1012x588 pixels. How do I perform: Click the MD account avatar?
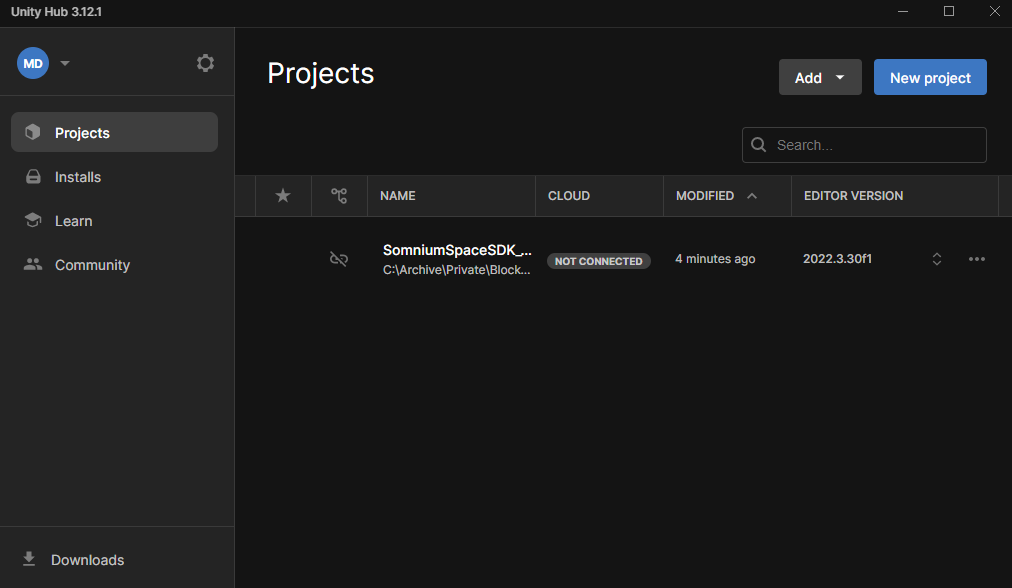[x=33, y=63]
